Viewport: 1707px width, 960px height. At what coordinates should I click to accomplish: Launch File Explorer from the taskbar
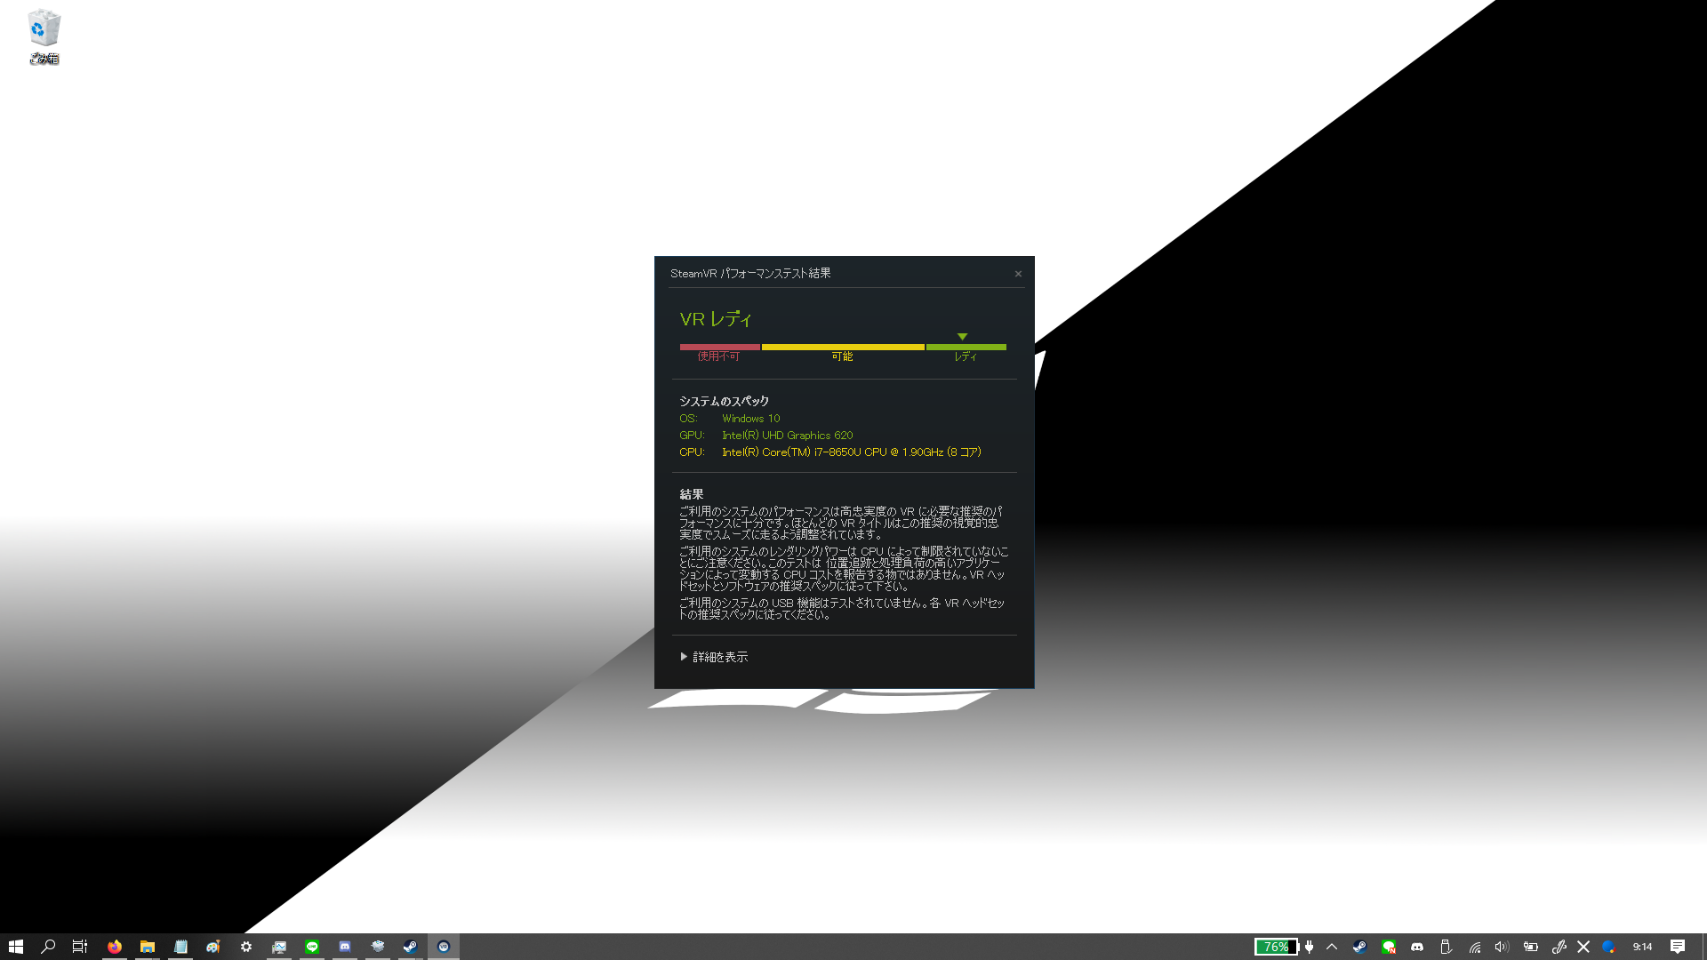click(x=147, y=946)
